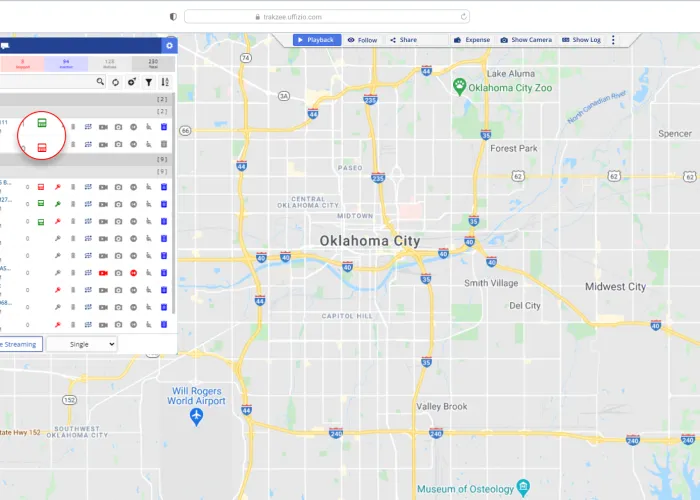Screen dimensions: 700x500
Task: Open the Single streaming mode dropdown
Action: [82, 344]
